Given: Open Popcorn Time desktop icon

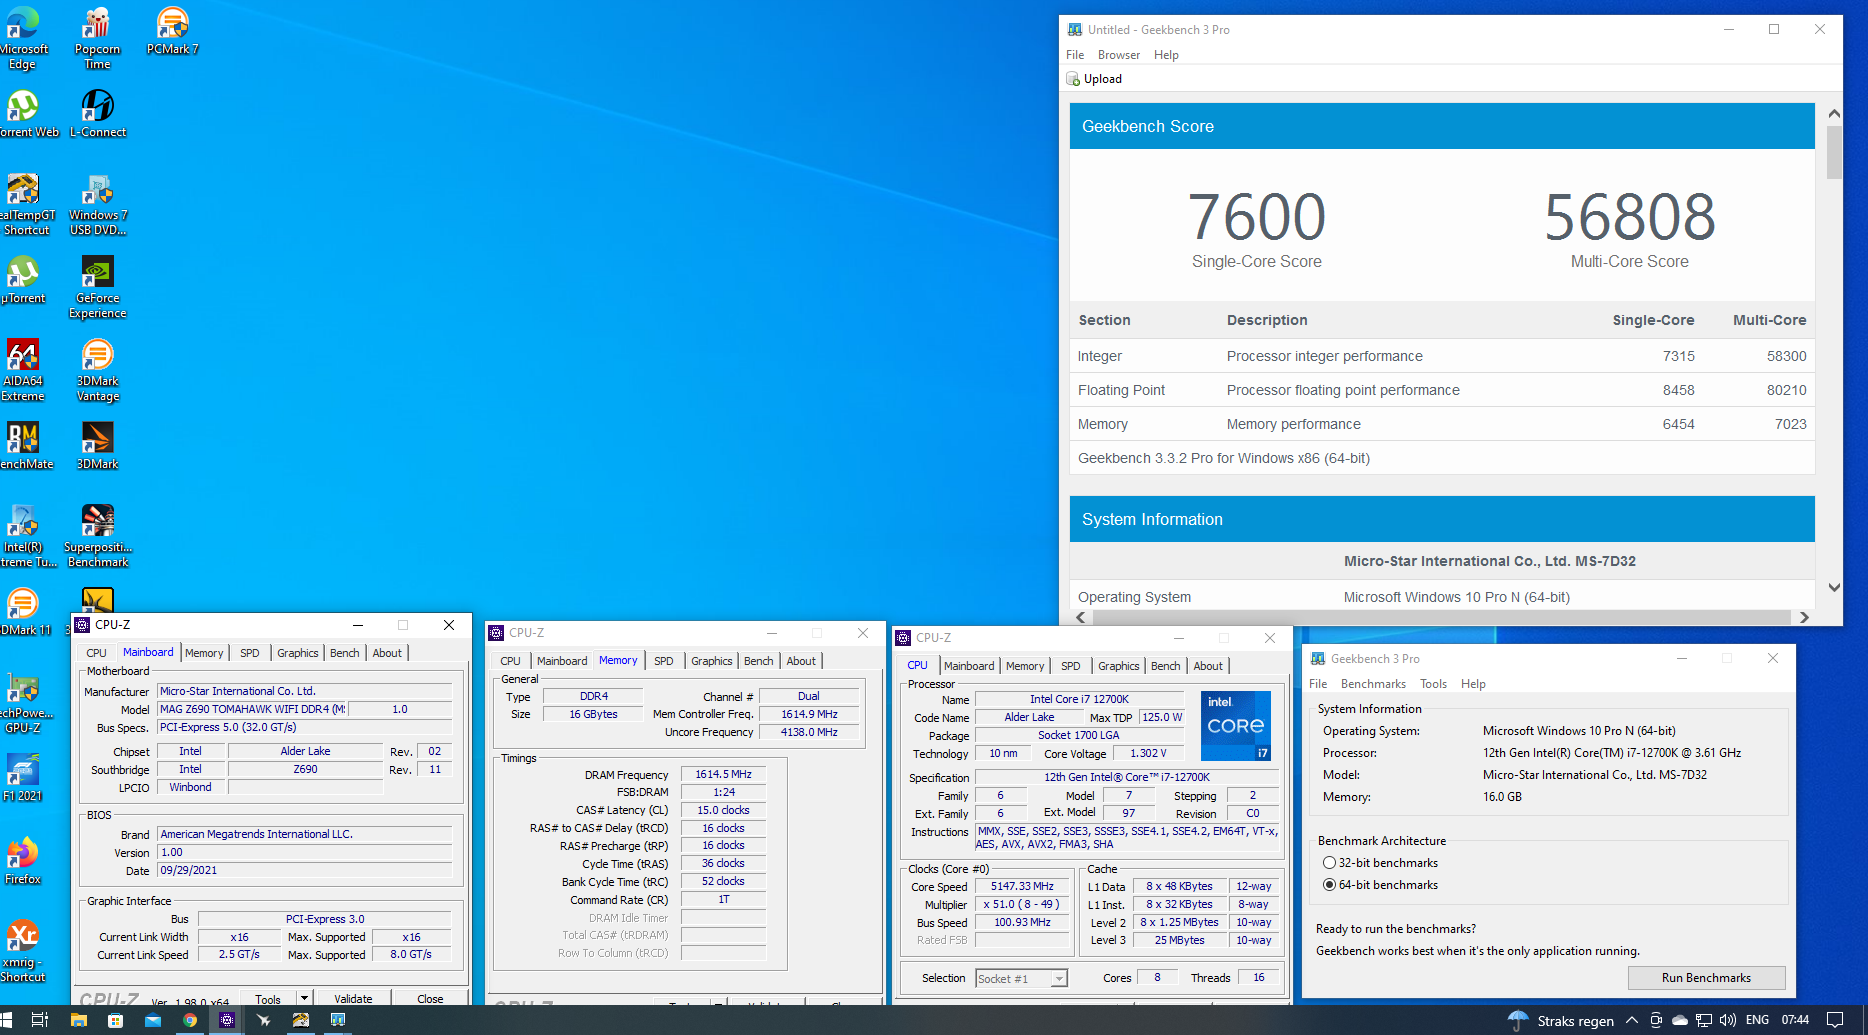Looking at the screenshot, I should pos(97,38).
